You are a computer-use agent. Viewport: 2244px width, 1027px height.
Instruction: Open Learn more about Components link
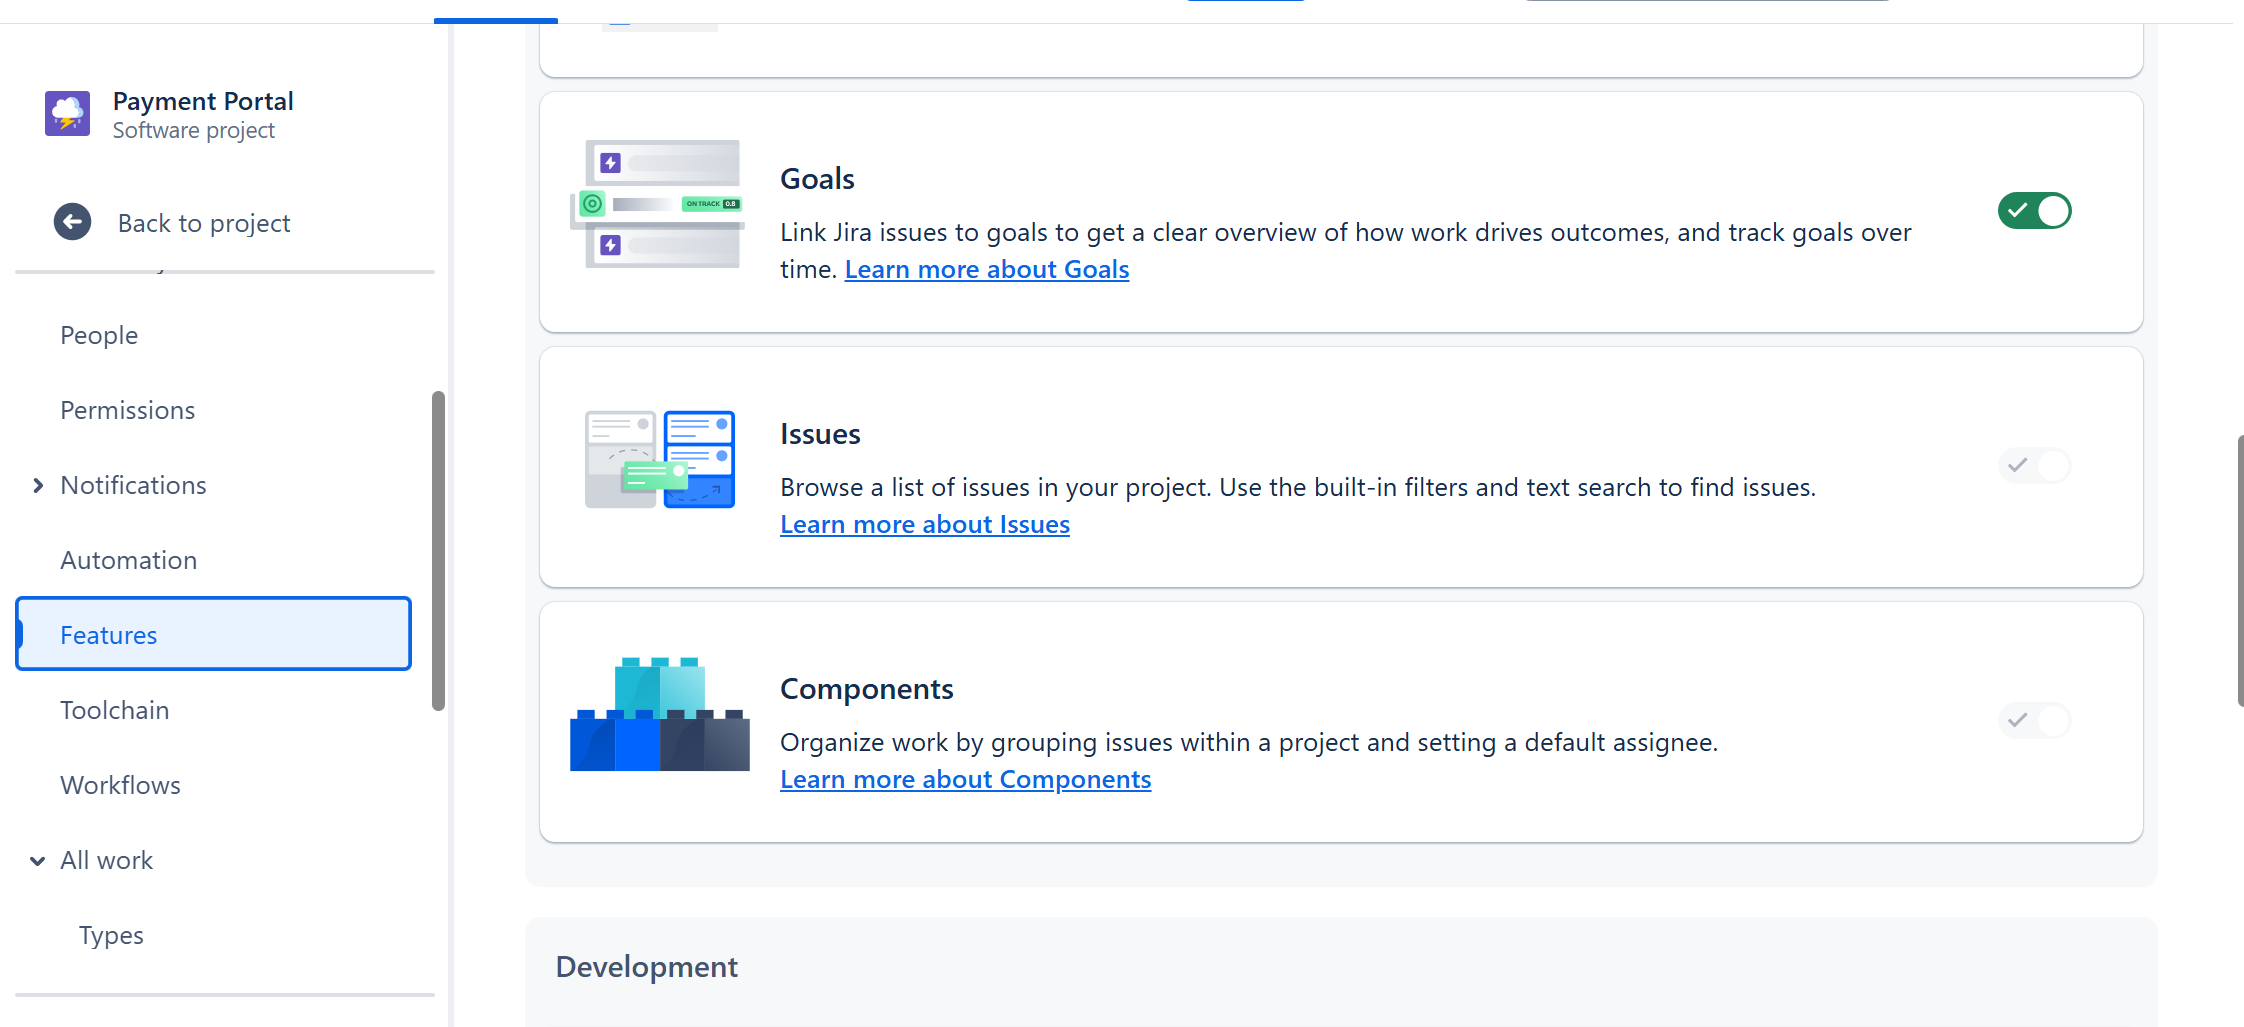point(965,779)
